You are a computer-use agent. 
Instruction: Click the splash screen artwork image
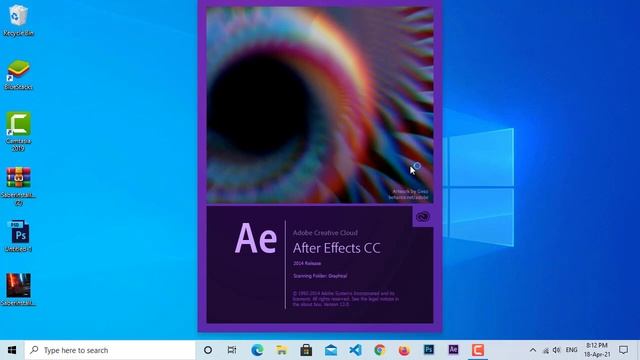(320, 104)
